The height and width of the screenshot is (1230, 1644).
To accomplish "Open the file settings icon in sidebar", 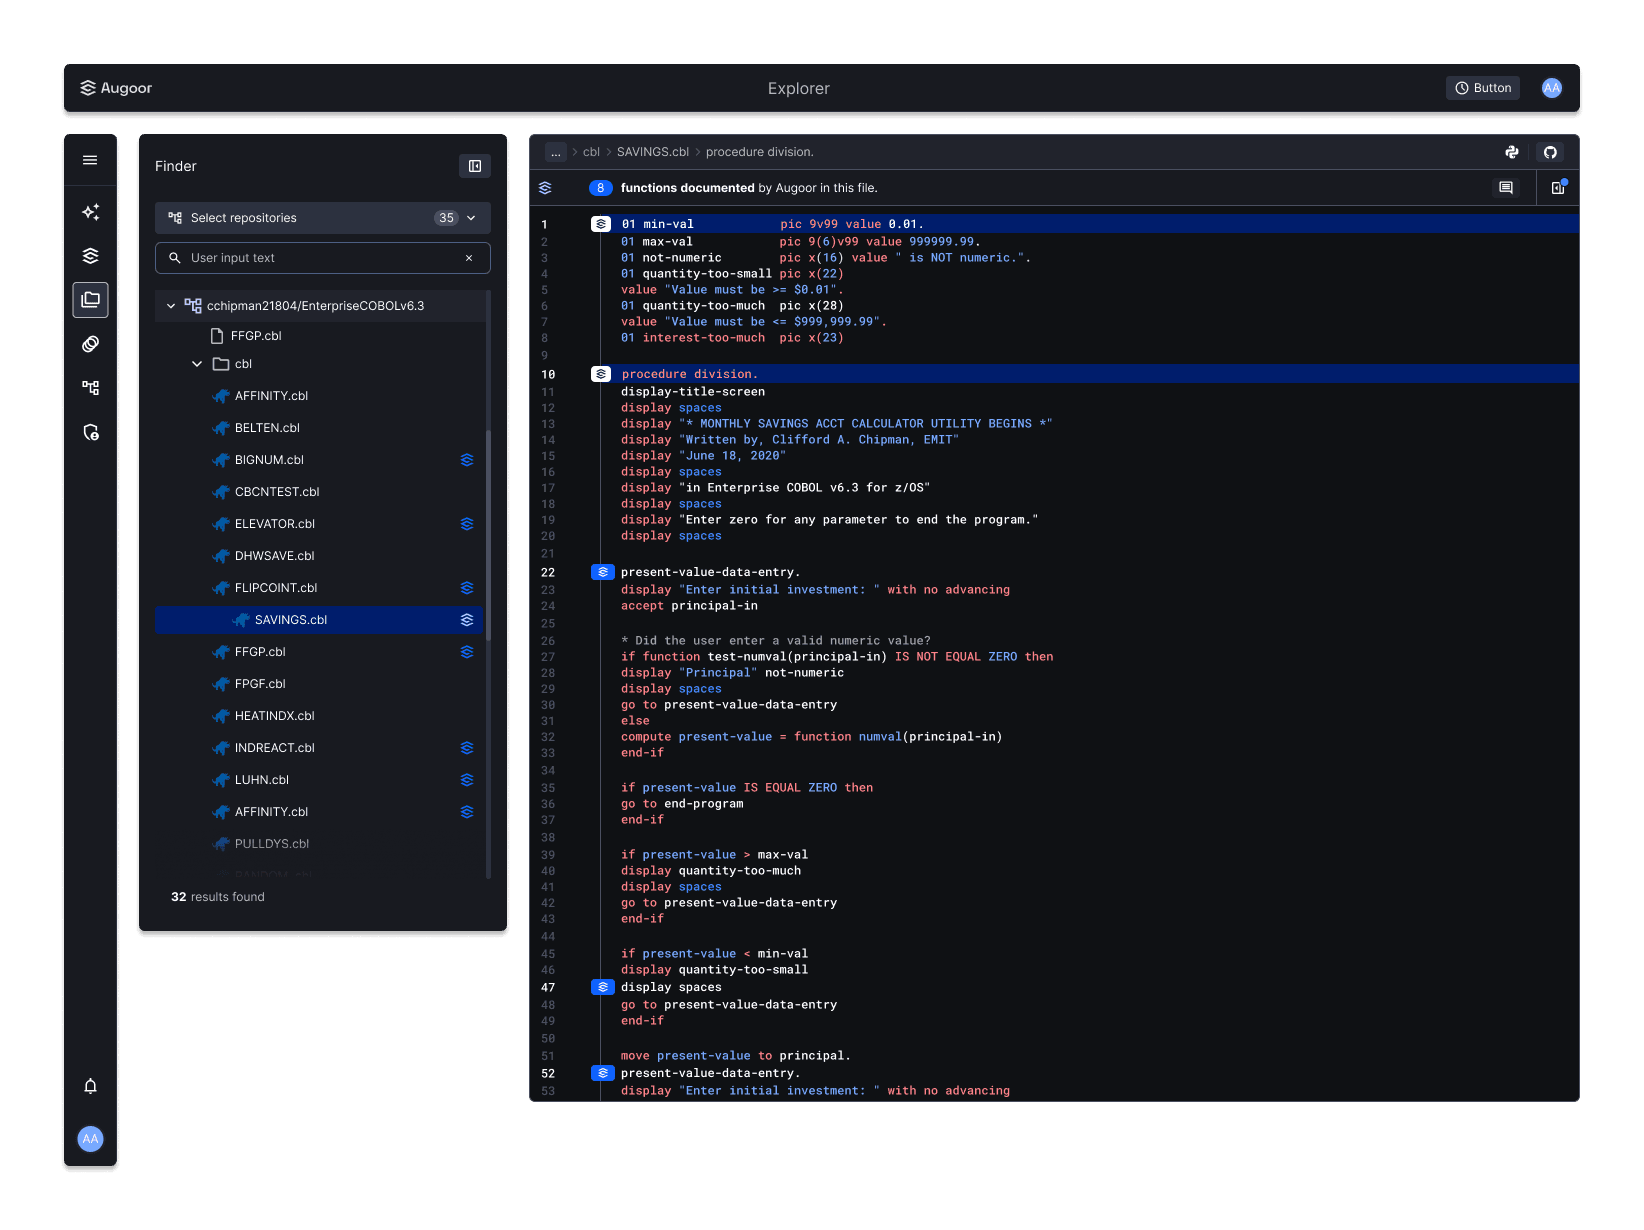I will [x=90, y=432].
